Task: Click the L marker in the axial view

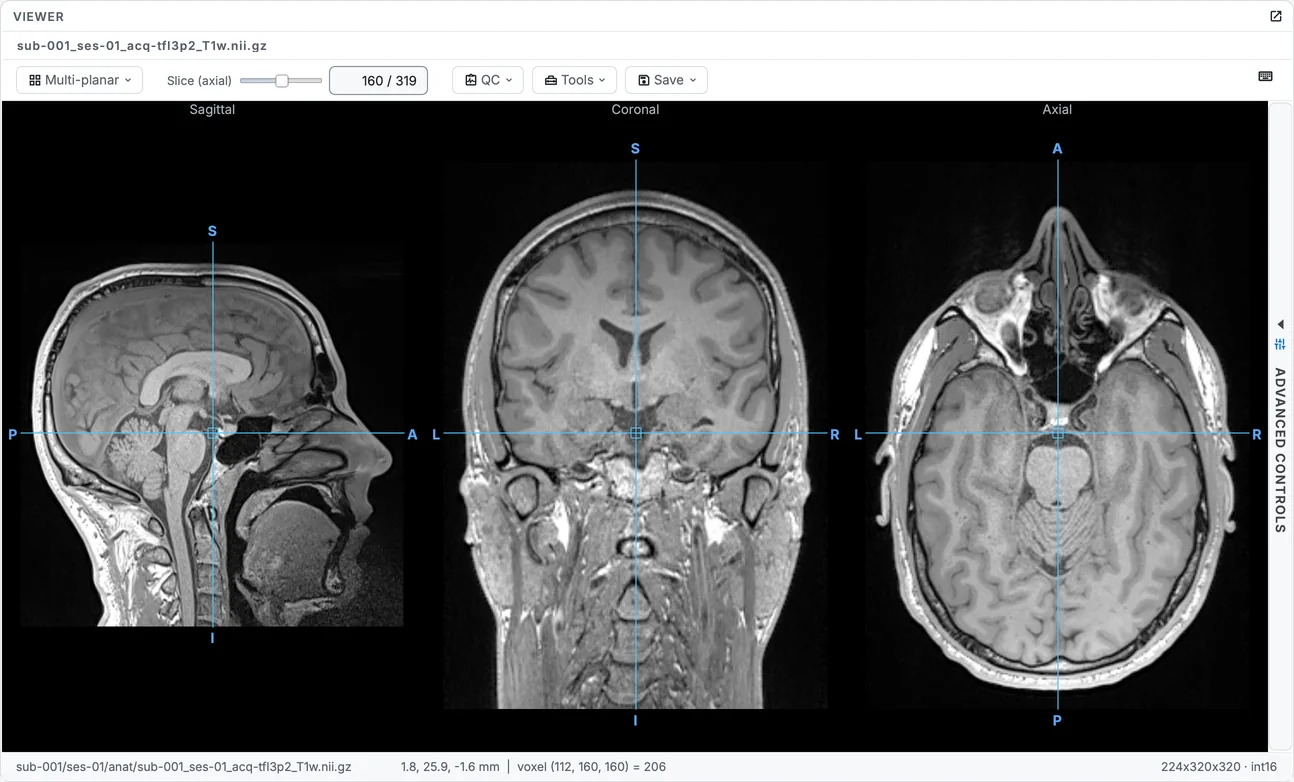Action: coord(858,434)
